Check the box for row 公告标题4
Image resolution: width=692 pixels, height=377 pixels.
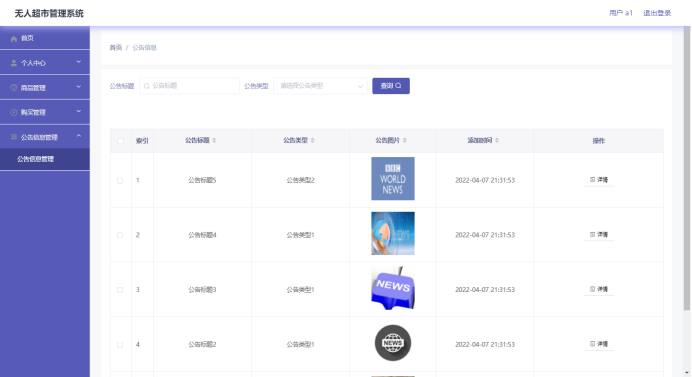pyautogui.click(x=120, y=235)
